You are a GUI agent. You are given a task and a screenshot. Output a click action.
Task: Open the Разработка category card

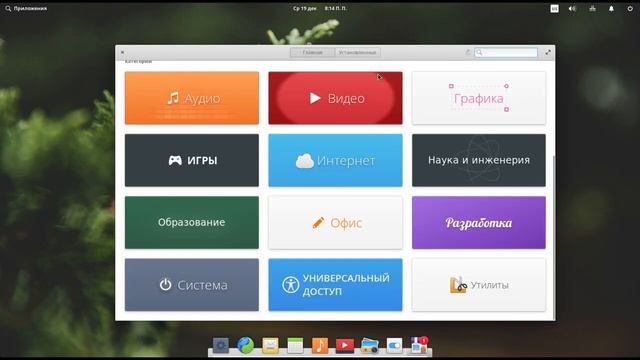tap(479, 222)
